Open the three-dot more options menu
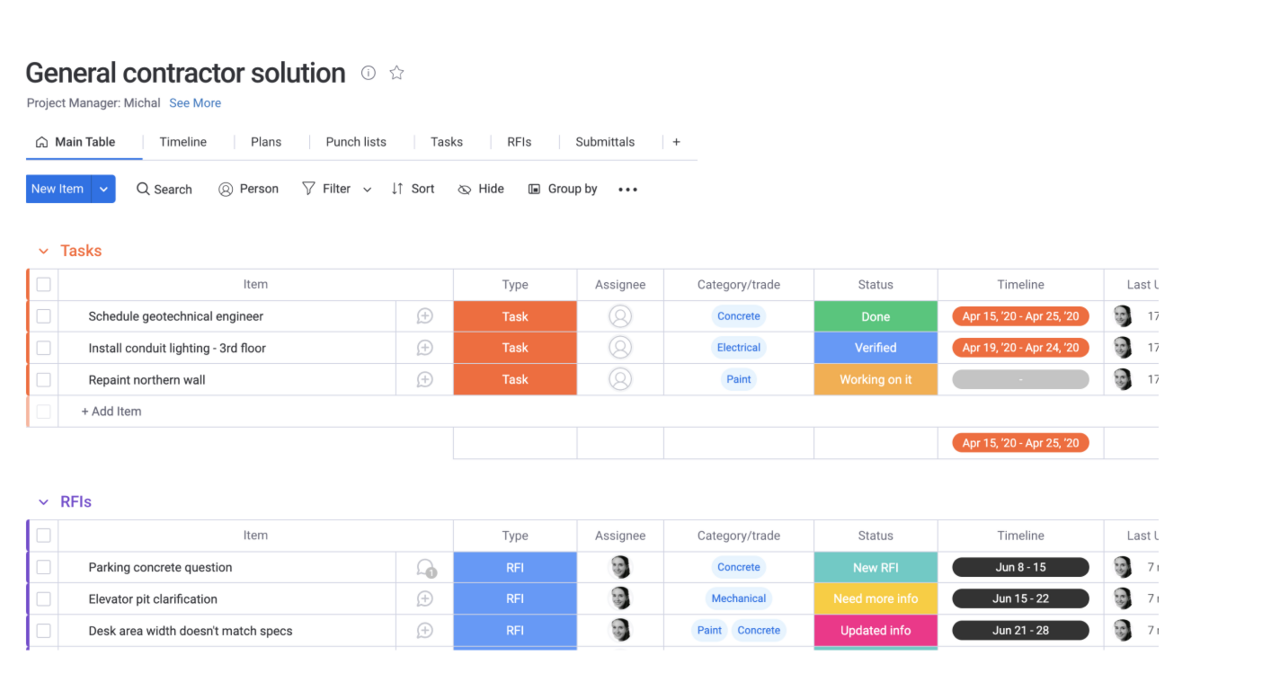The image size is (1280, 700). pyautogui.click(x=628, y=189)
